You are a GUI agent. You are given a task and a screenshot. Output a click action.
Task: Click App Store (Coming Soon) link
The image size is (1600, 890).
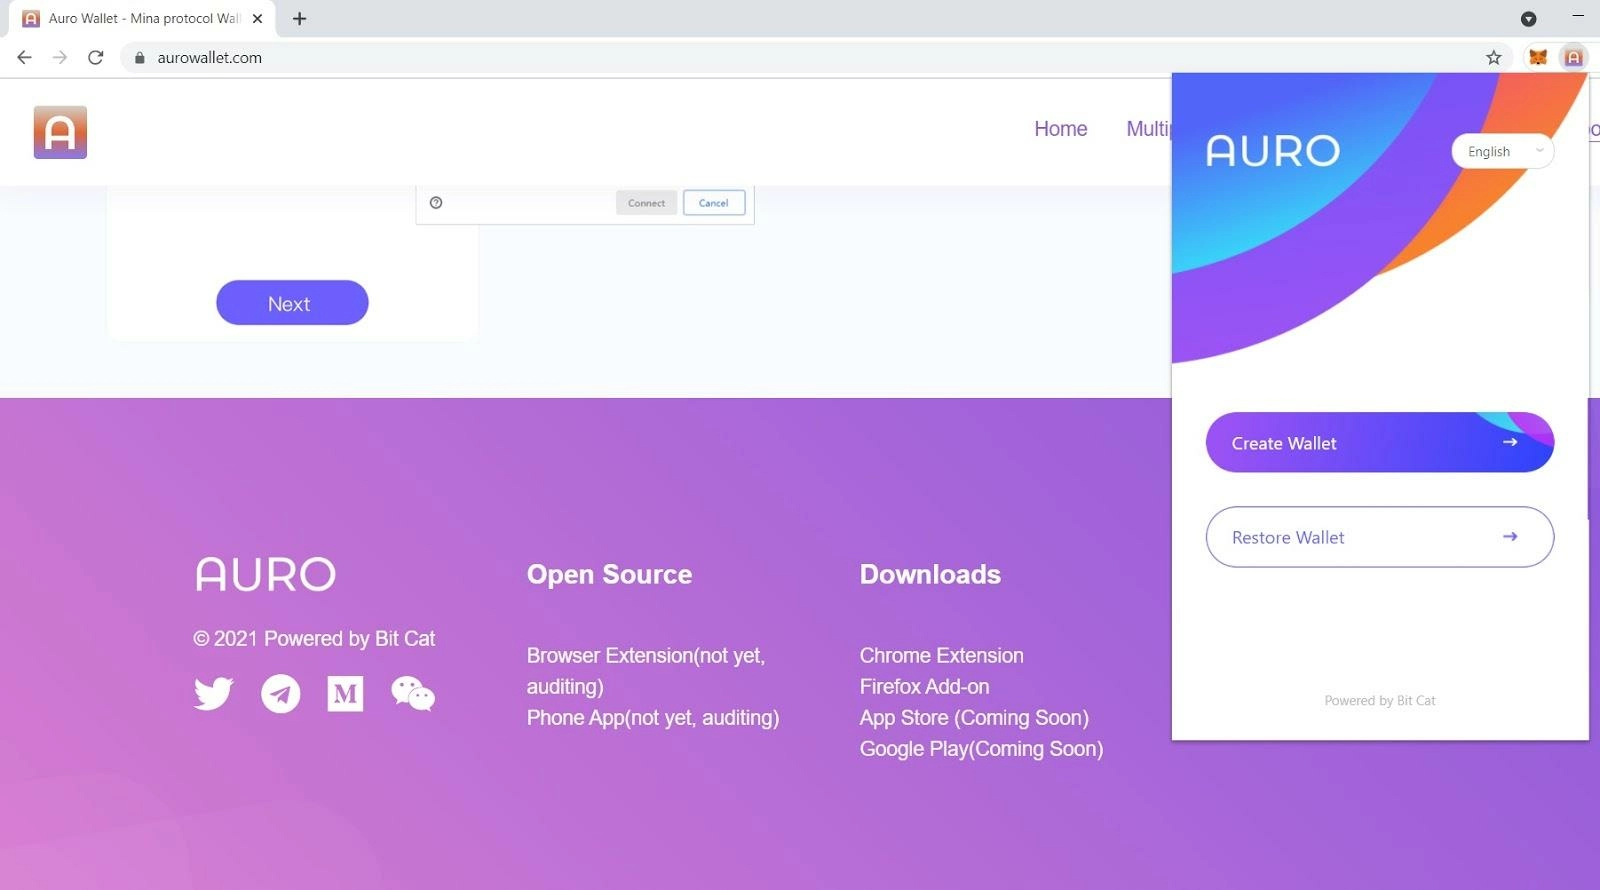[974, 718]
